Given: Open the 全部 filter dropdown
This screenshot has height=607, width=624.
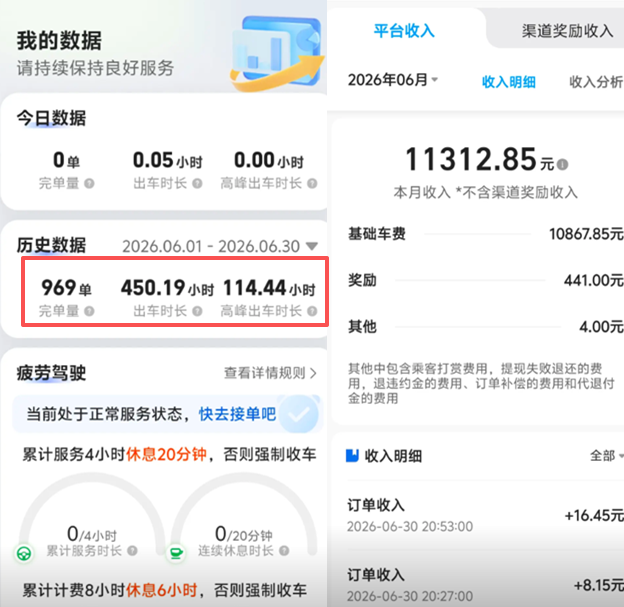Looking at the screenshot, I should pos(606,455).
